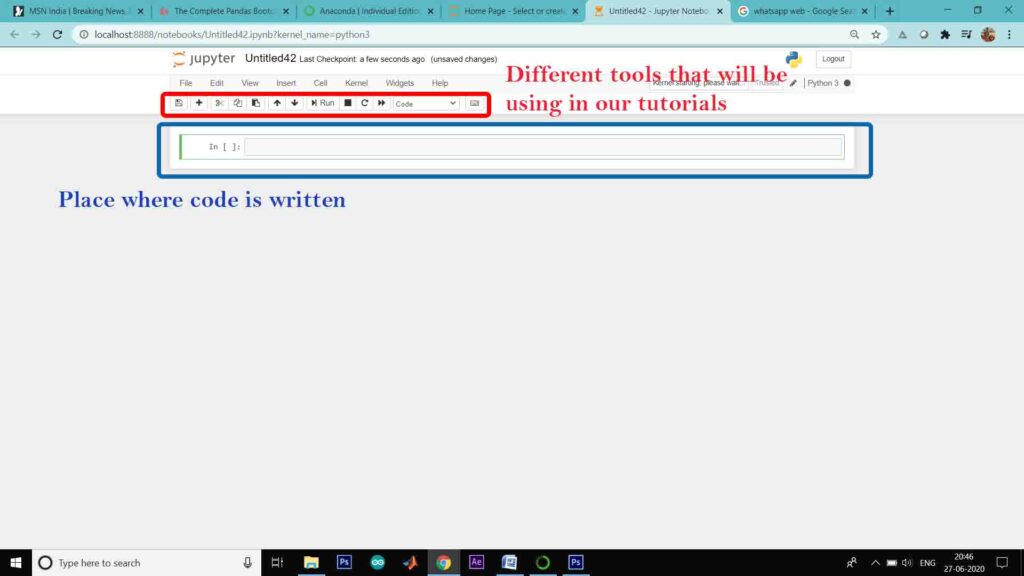This screenshot has width=1024, height=576.
Task: Restart the kernel icon
Action: [364, 103]
